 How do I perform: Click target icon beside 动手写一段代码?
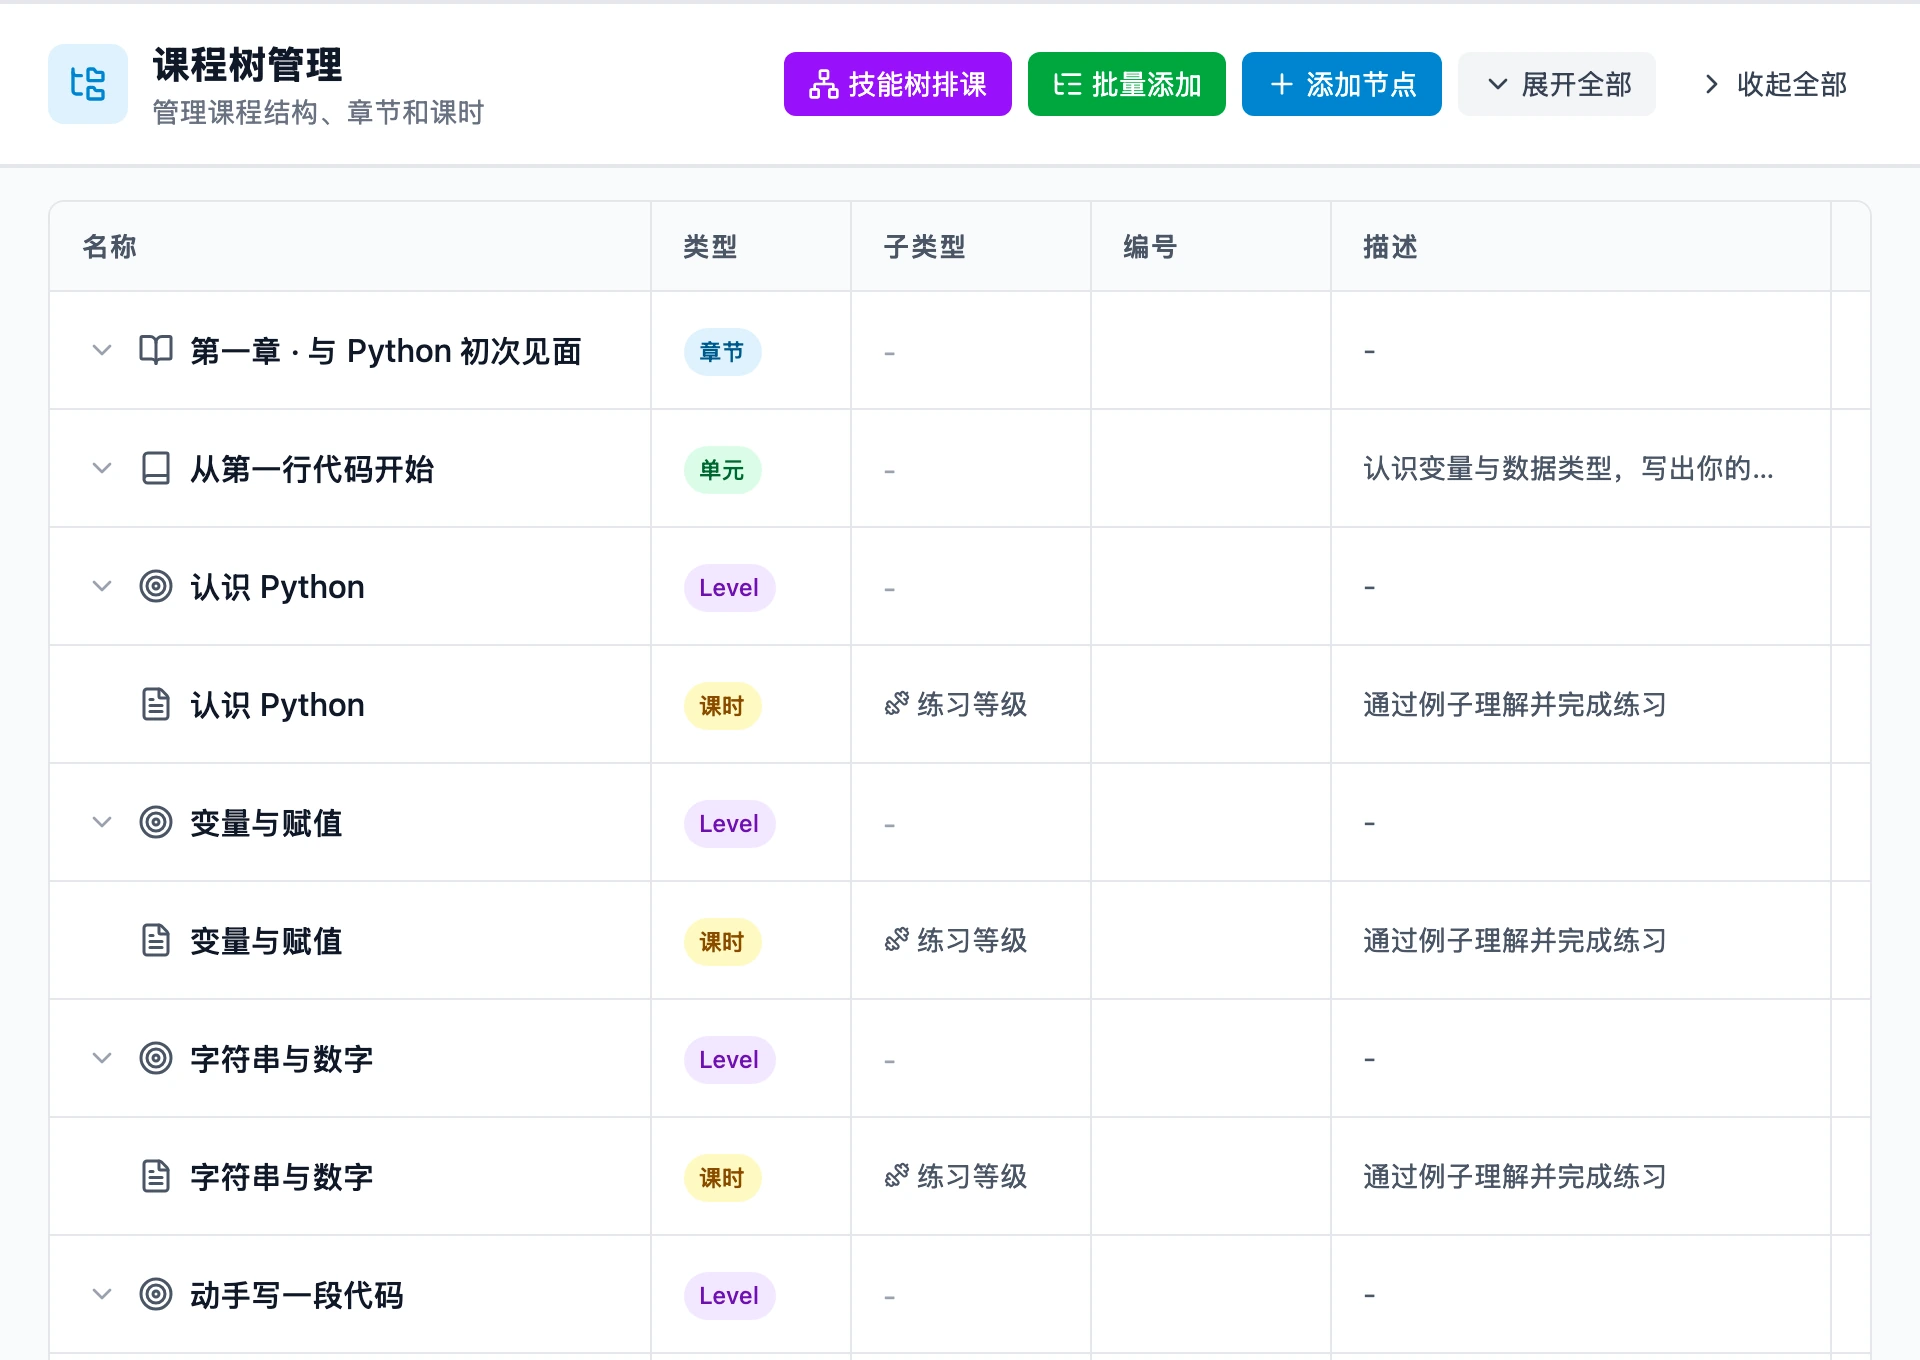tap(156, 1294)
